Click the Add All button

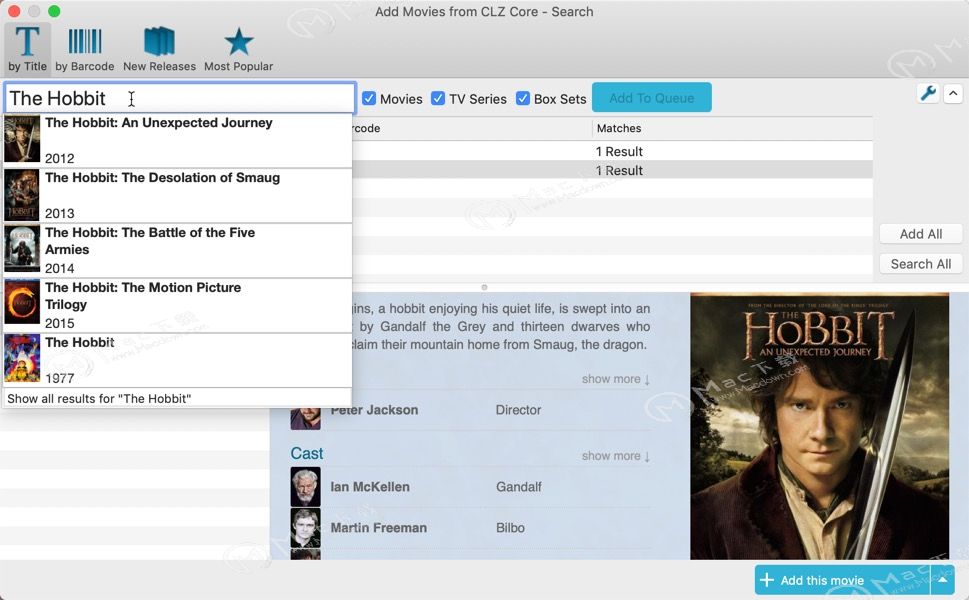click(921, 234)
